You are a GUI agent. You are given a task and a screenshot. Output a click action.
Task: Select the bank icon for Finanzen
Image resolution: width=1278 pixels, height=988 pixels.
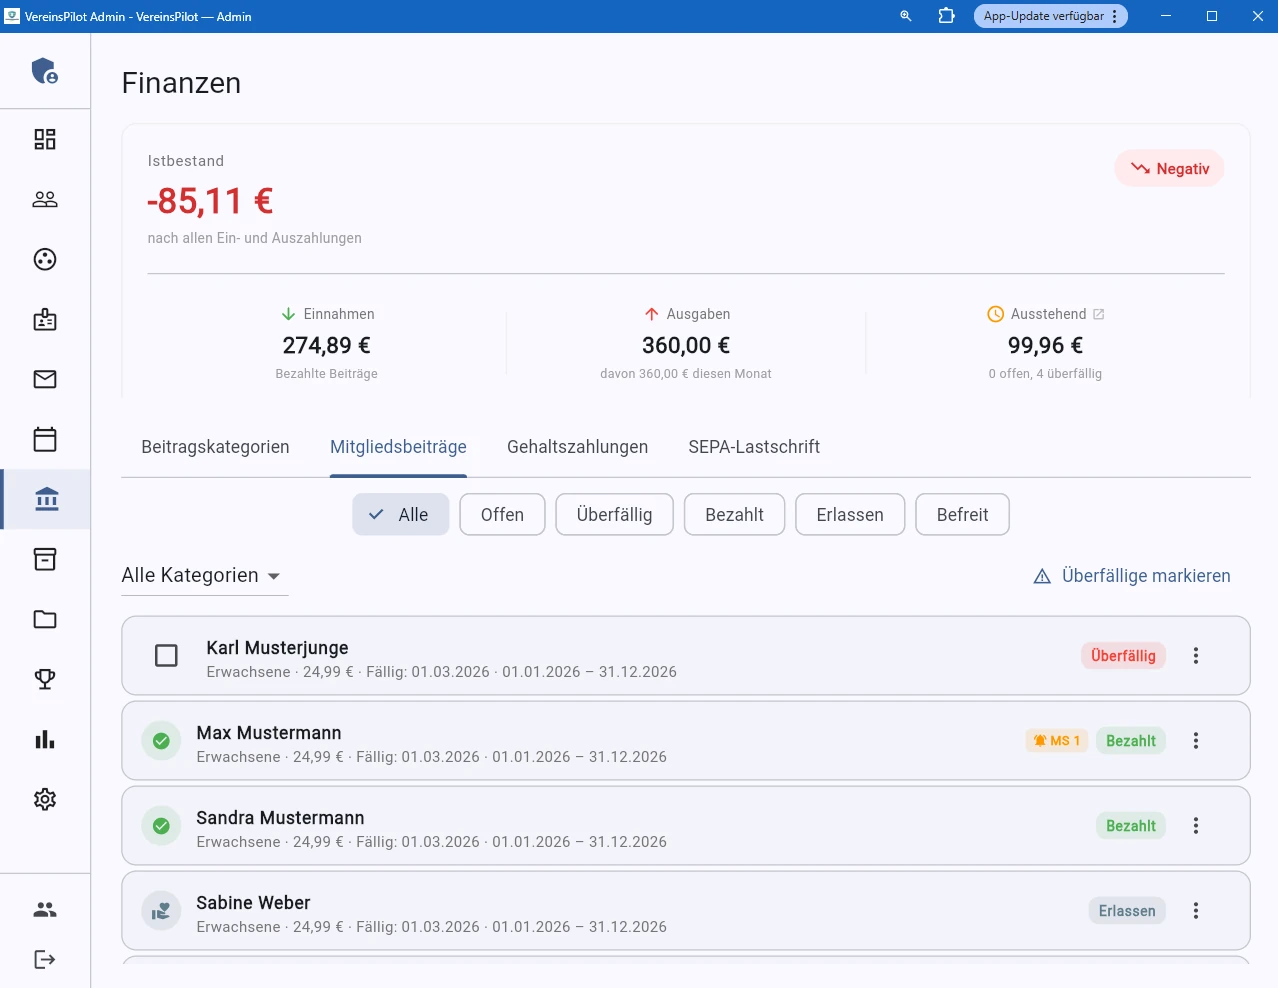point(44,499)
